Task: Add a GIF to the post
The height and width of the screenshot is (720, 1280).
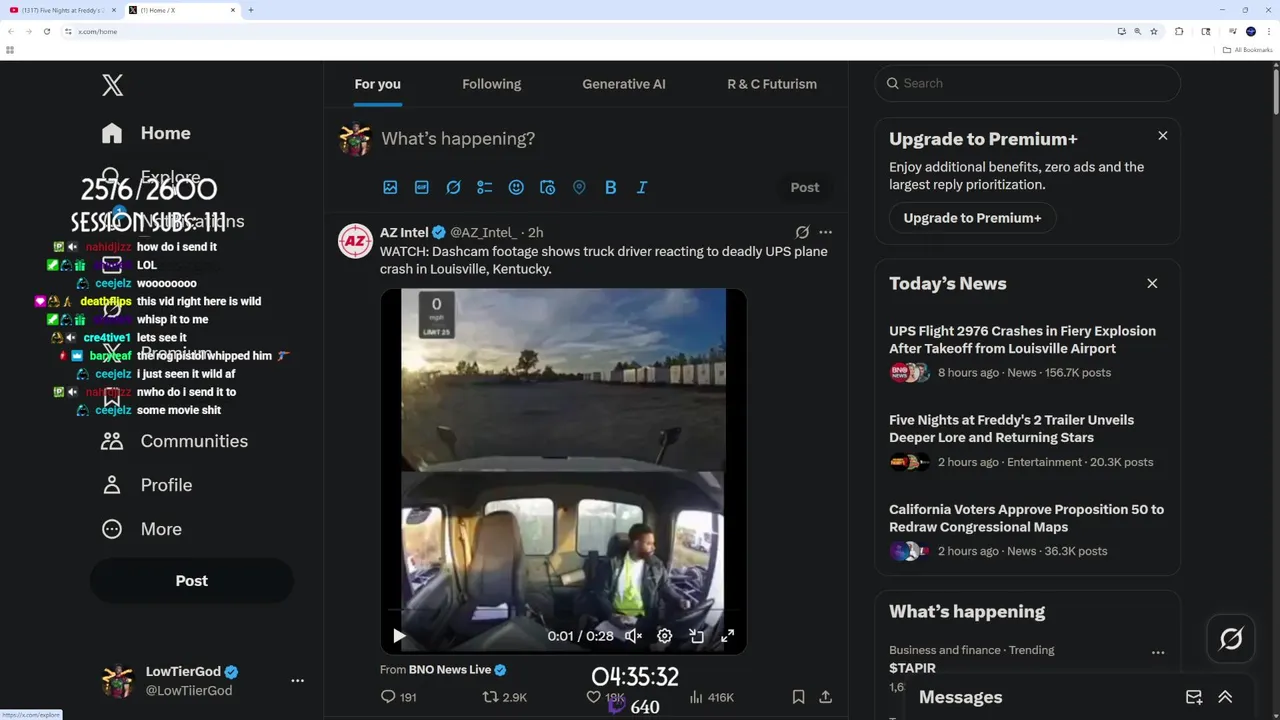Action: pyautogui.click(x=422, y=187)
